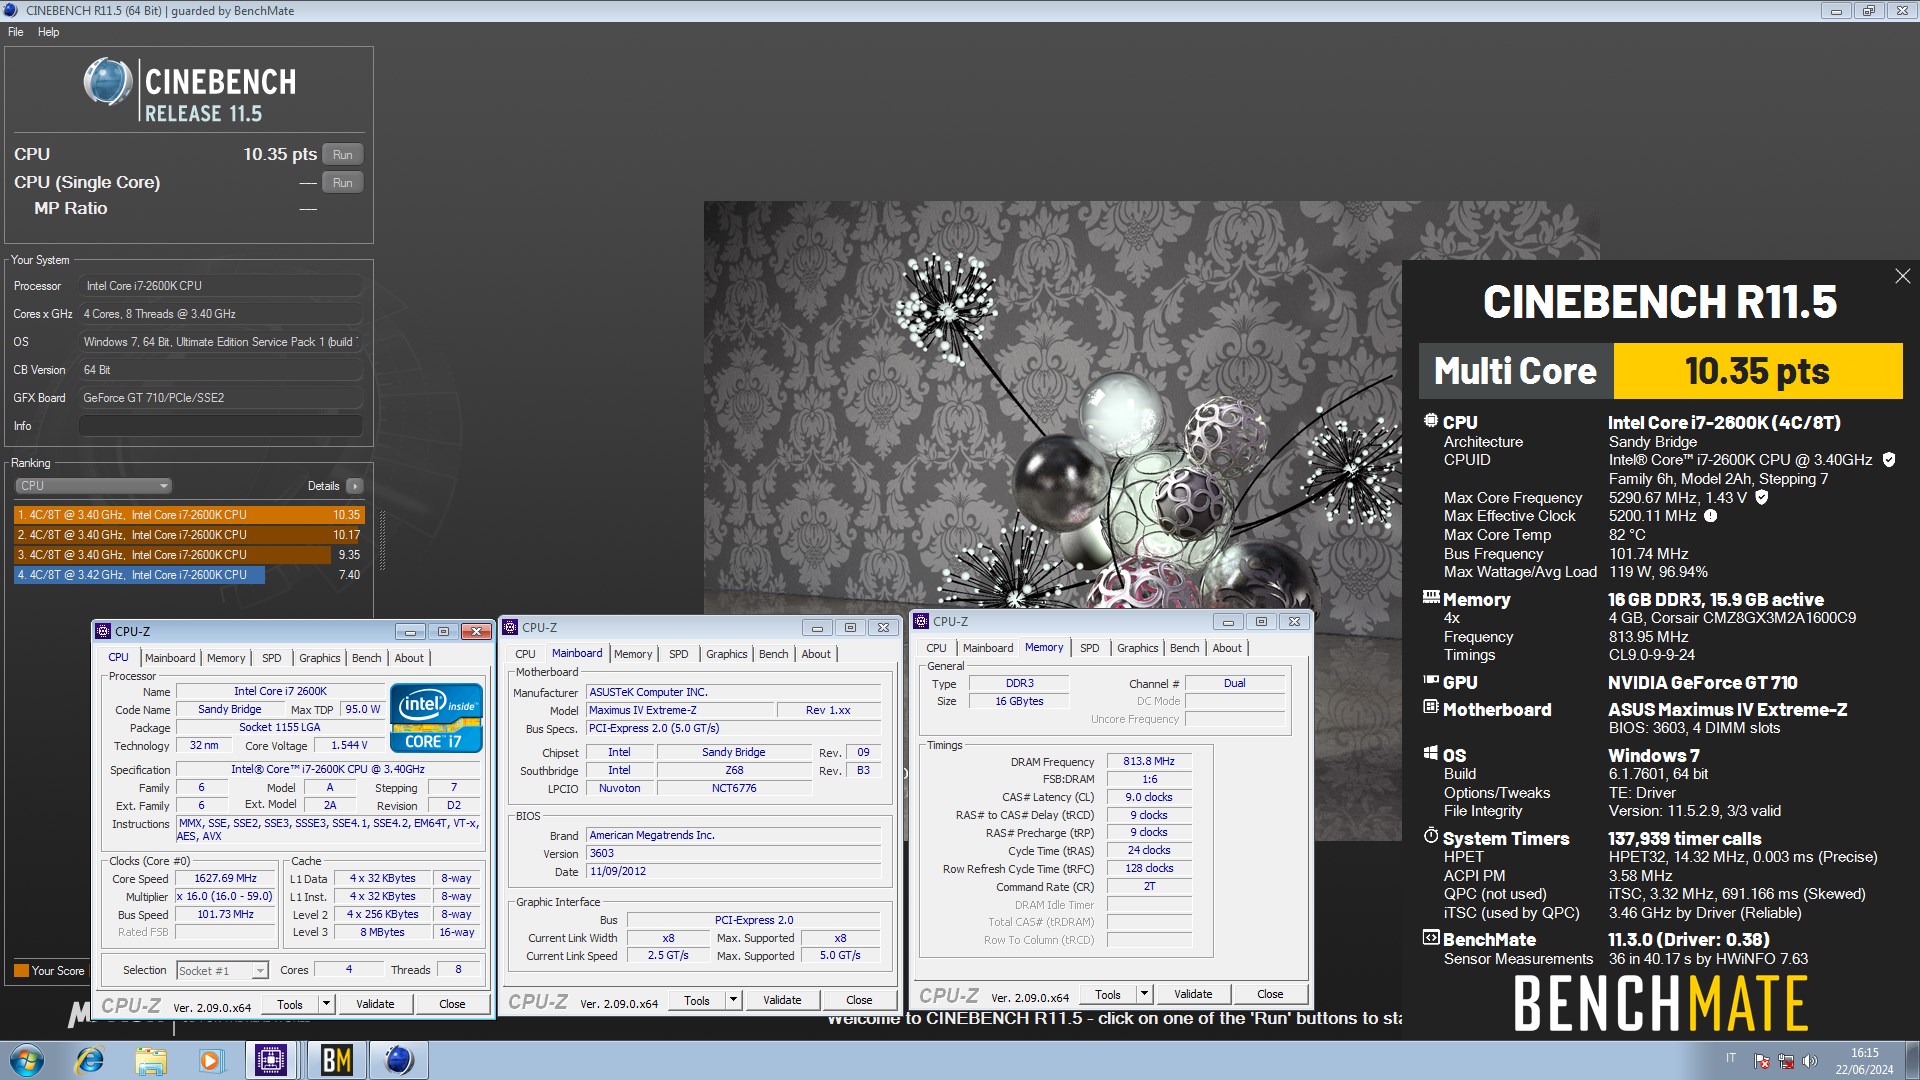Click the CPU-Z Mainboard window title icon
1920x1080 pixels.
pyautogui.click(x=510, y=627)
